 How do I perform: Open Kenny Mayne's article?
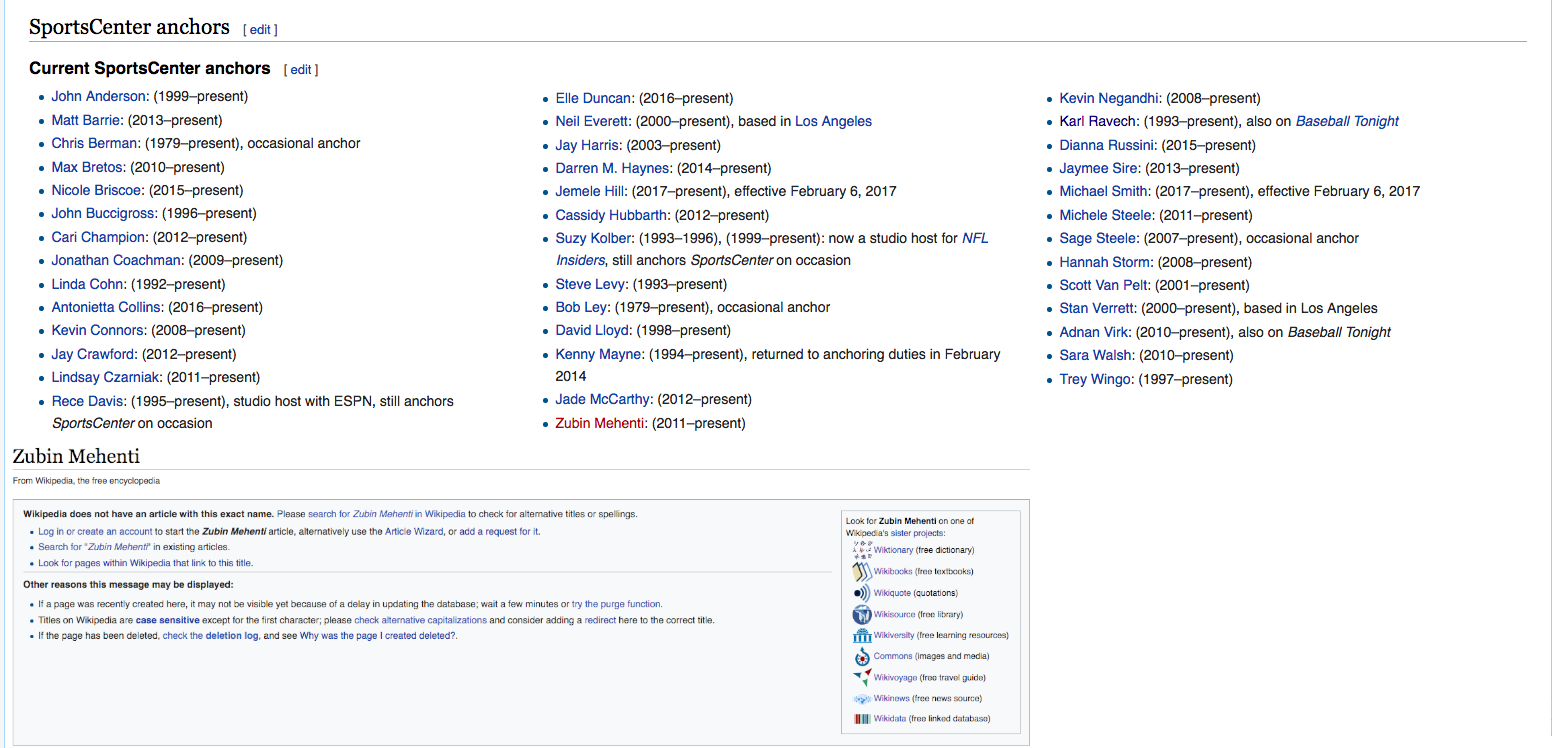click(x=600, y=354)
